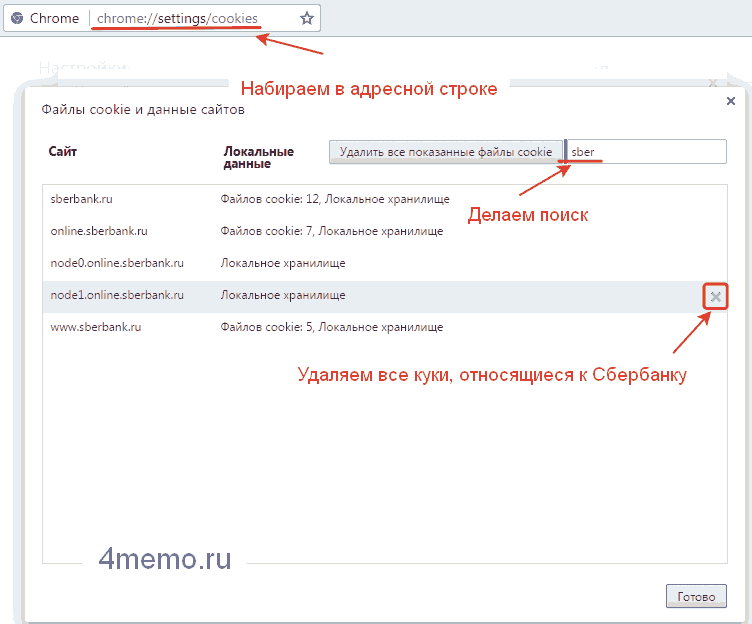Remove the node1.online.sberbank.ru entry with X
This screenshot has width=752, height=624.
tap(716, 297)
